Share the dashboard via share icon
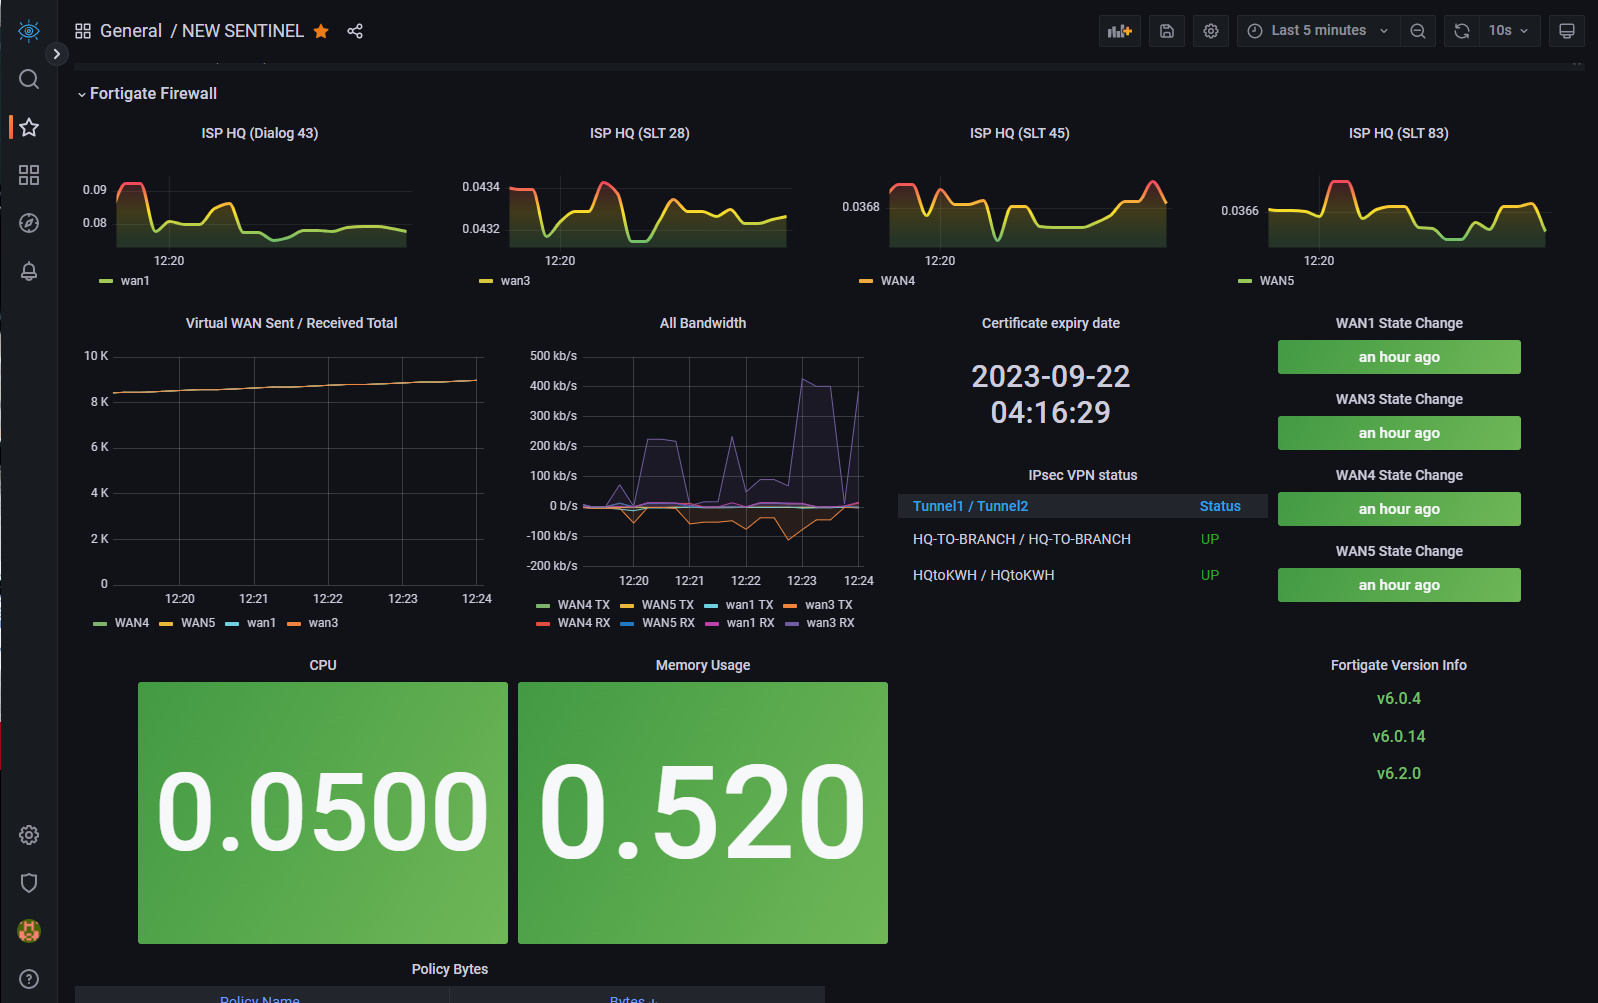Viewport: 1598px width, 1003px height. pos(355,31)
